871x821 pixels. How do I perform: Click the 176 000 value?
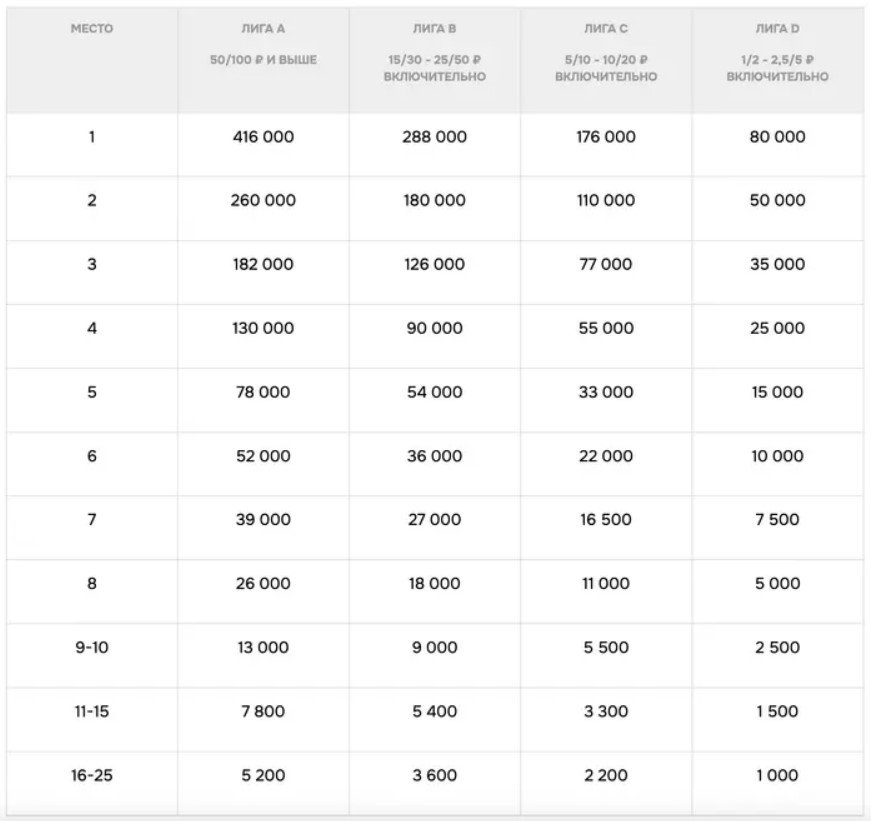(x=606, y=137)
